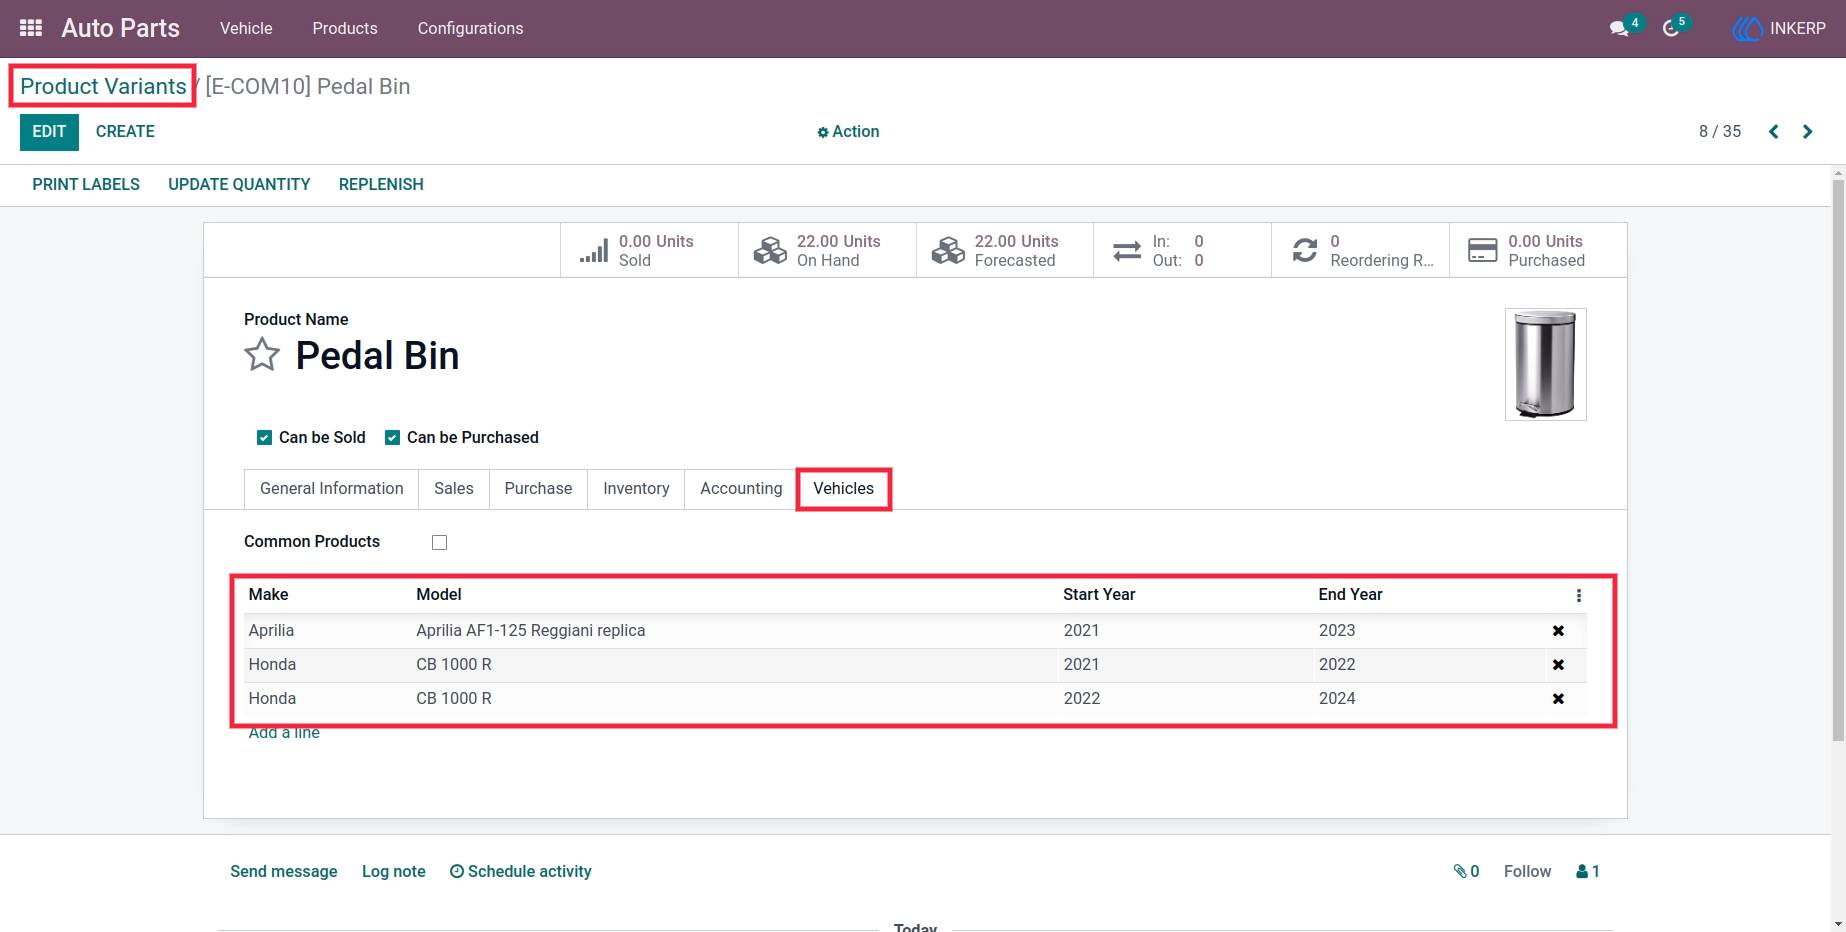Open the activities clock icon

(x=1670, y=28)
